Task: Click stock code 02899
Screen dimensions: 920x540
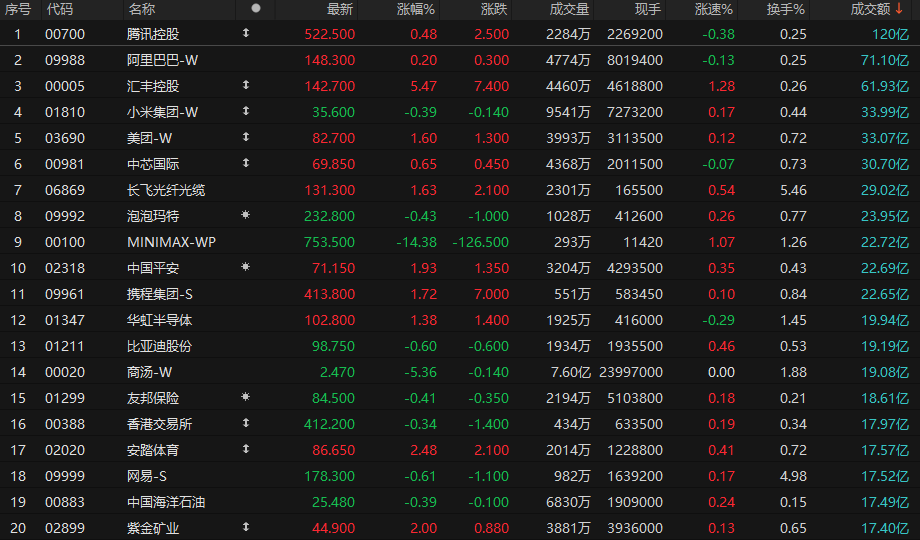Action: coord(65,528)
